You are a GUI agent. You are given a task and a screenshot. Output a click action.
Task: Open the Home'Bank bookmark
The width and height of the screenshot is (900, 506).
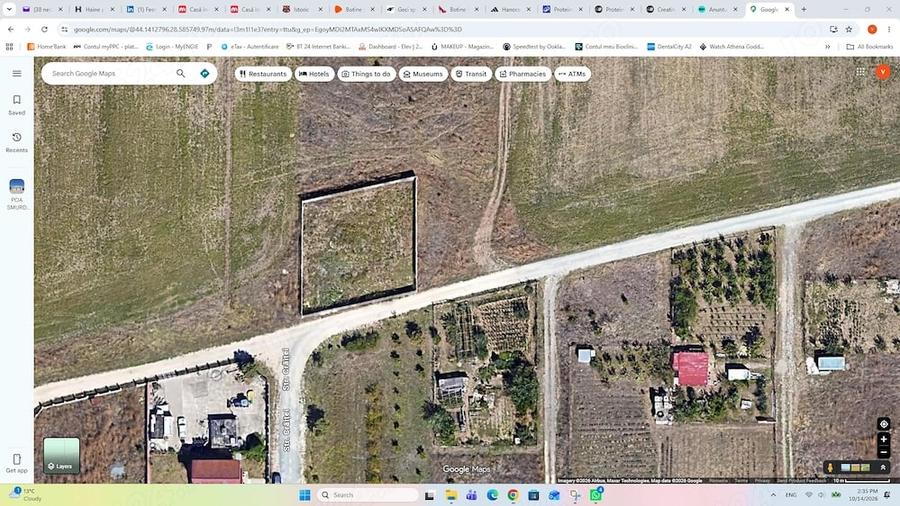pyautogui.click(x=46, y=46)
